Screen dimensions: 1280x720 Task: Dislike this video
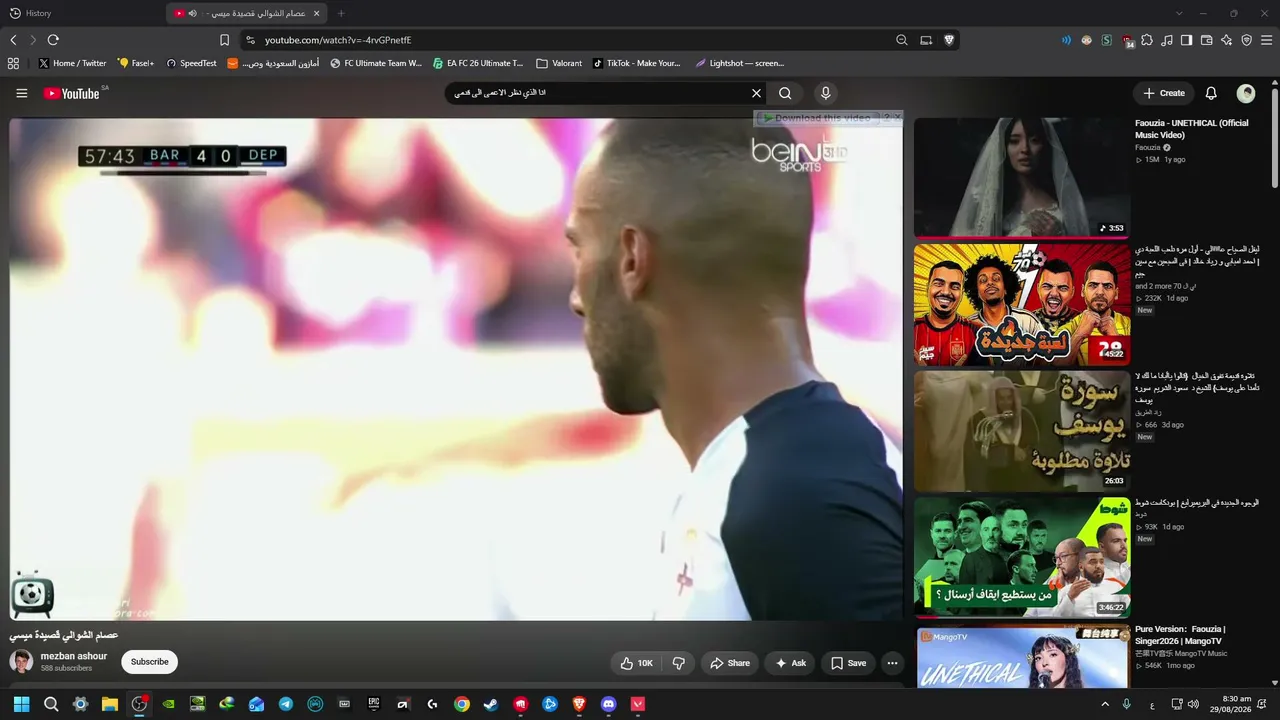pos(678,663)
